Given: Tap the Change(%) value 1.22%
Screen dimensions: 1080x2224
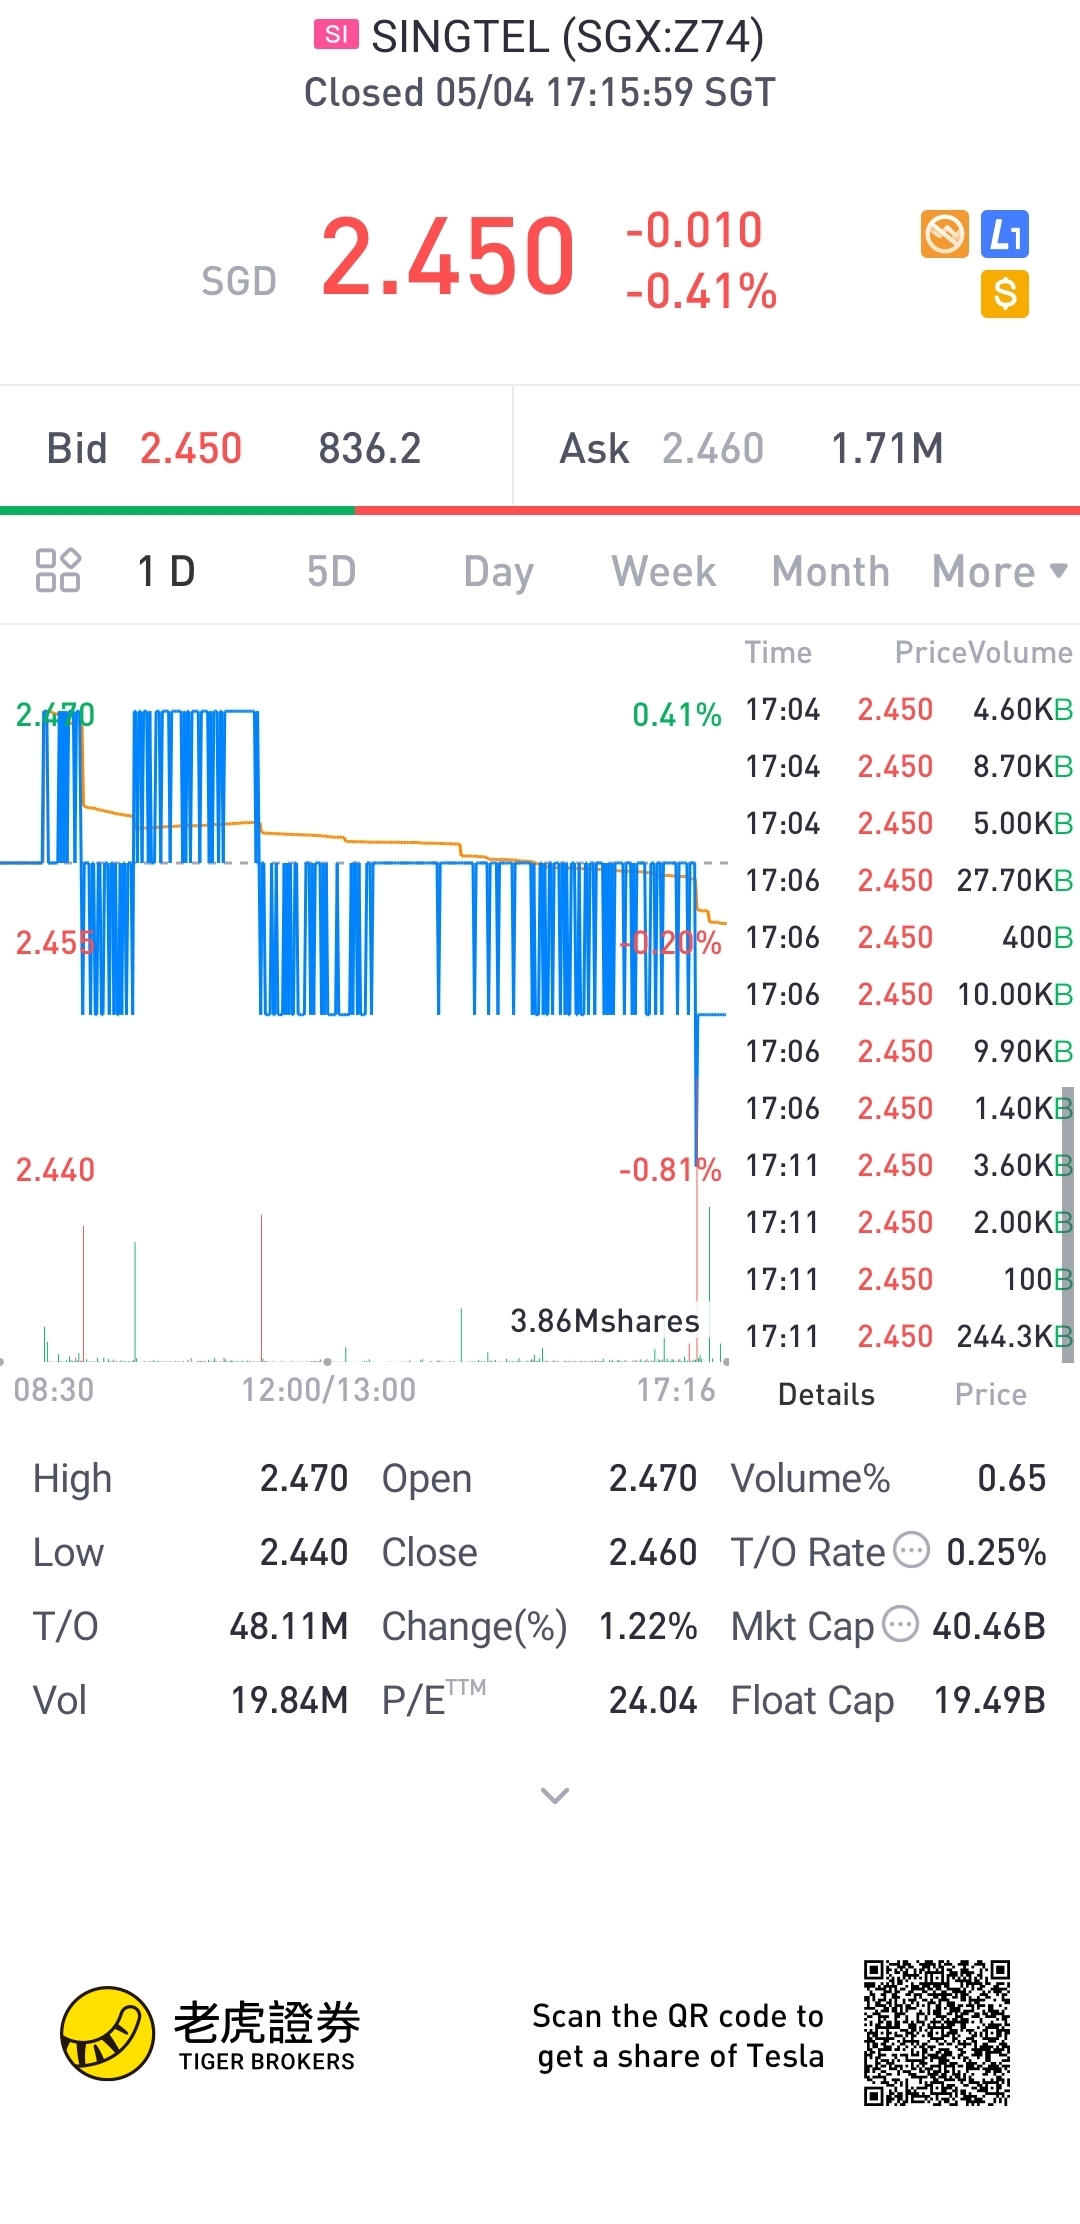Looking at the screenshot, I should point(648,1626).
